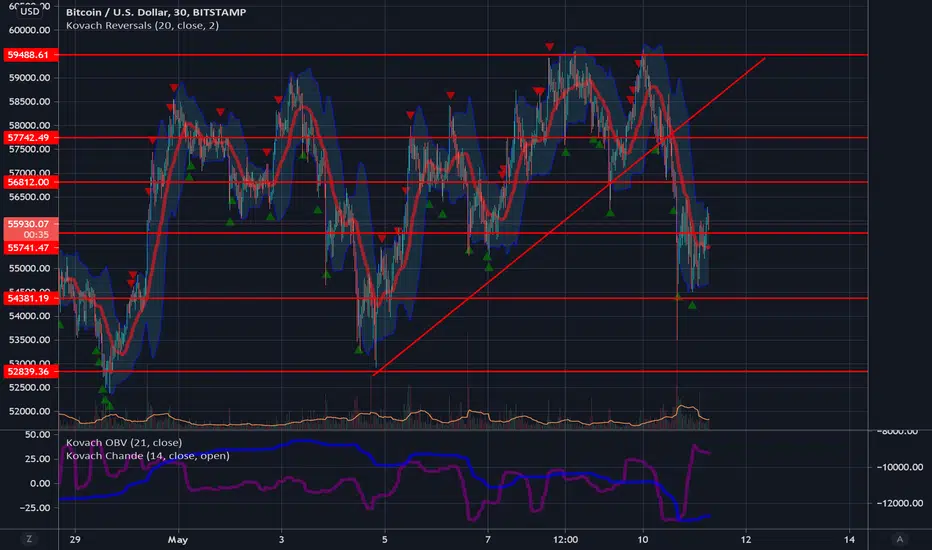Click the Z timezone button
The height and width of the screenshot is (550, 932).
pos(29,539)
